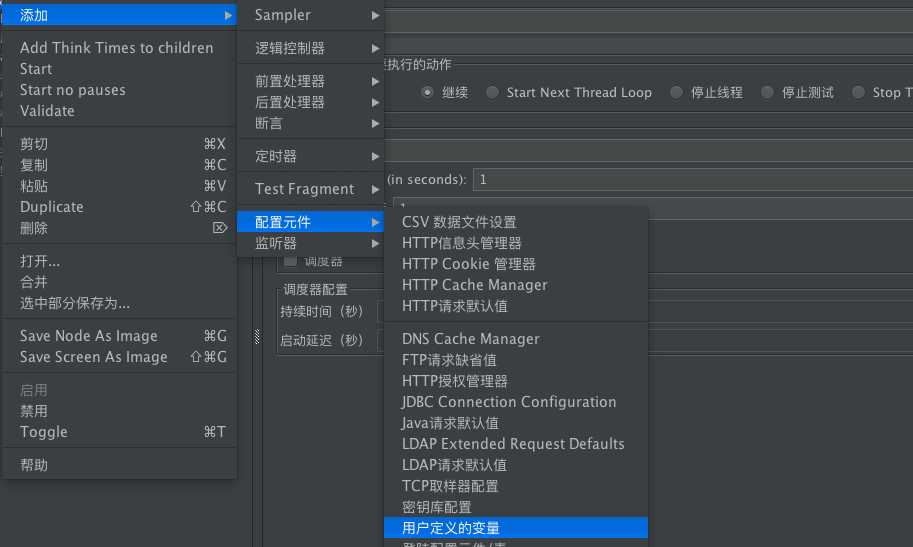
Task: Choose Add Think Times to children
Action: pyautogui.click(x=119, y=48)
